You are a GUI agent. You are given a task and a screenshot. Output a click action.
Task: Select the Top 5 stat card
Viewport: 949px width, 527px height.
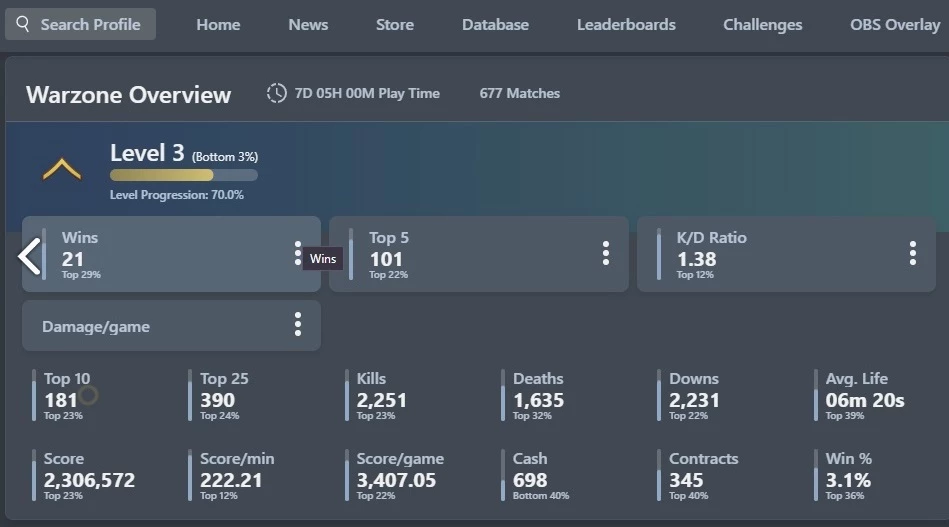coord(479,254)
